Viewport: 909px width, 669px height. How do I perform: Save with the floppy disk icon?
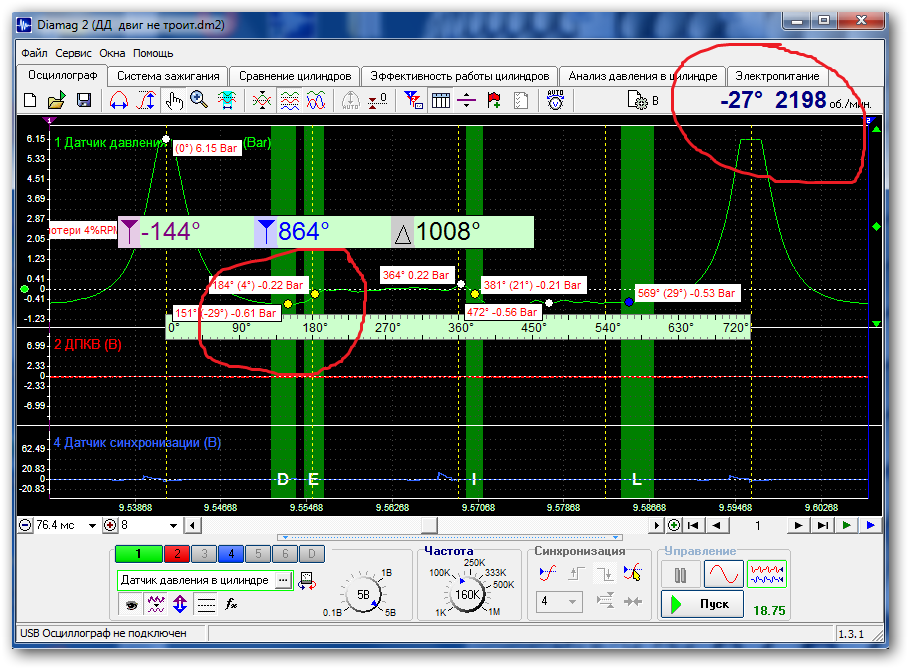[x=84, y=100]
